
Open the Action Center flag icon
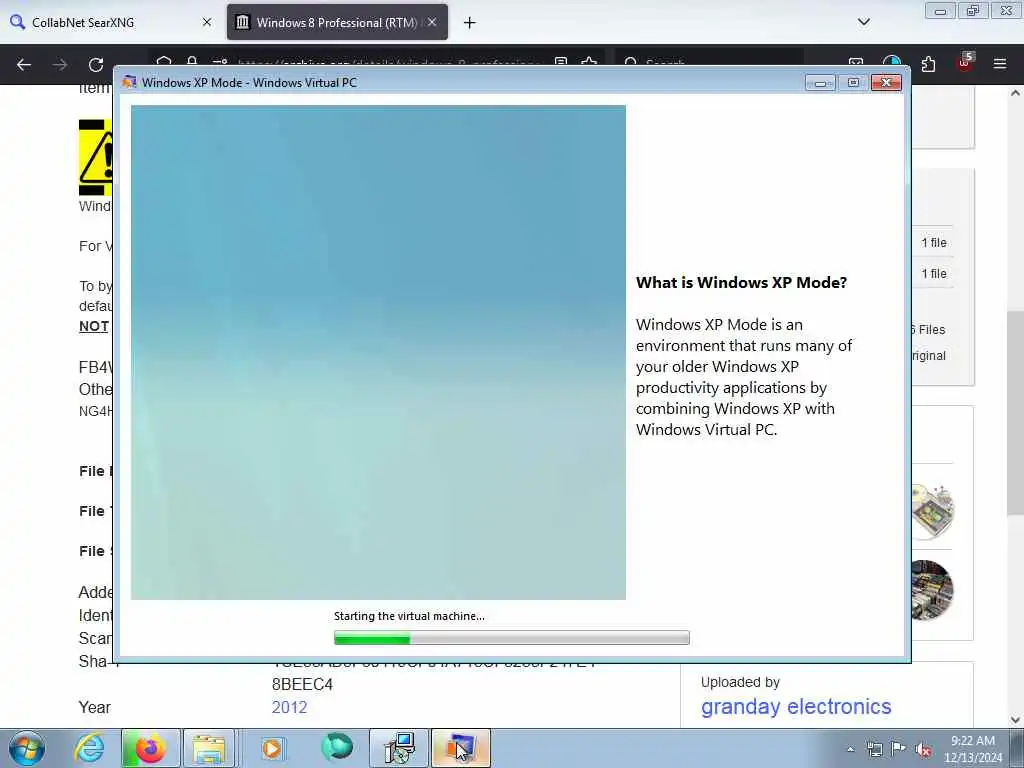click(899, 749)
